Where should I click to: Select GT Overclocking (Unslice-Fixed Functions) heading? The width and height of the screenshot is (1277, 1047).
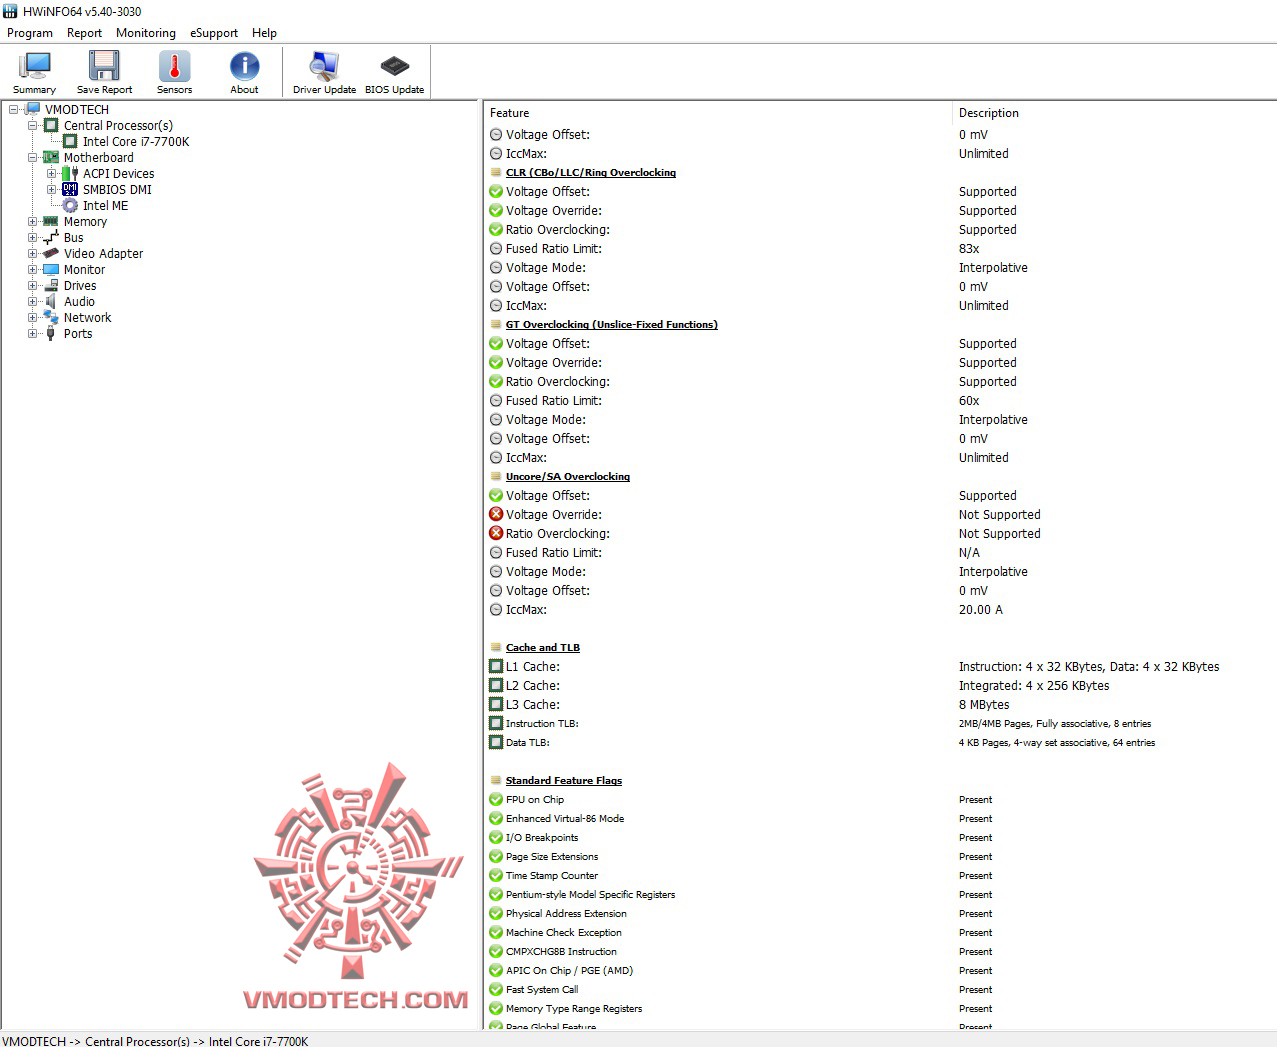pyautogui.click(x=612, y=325)
